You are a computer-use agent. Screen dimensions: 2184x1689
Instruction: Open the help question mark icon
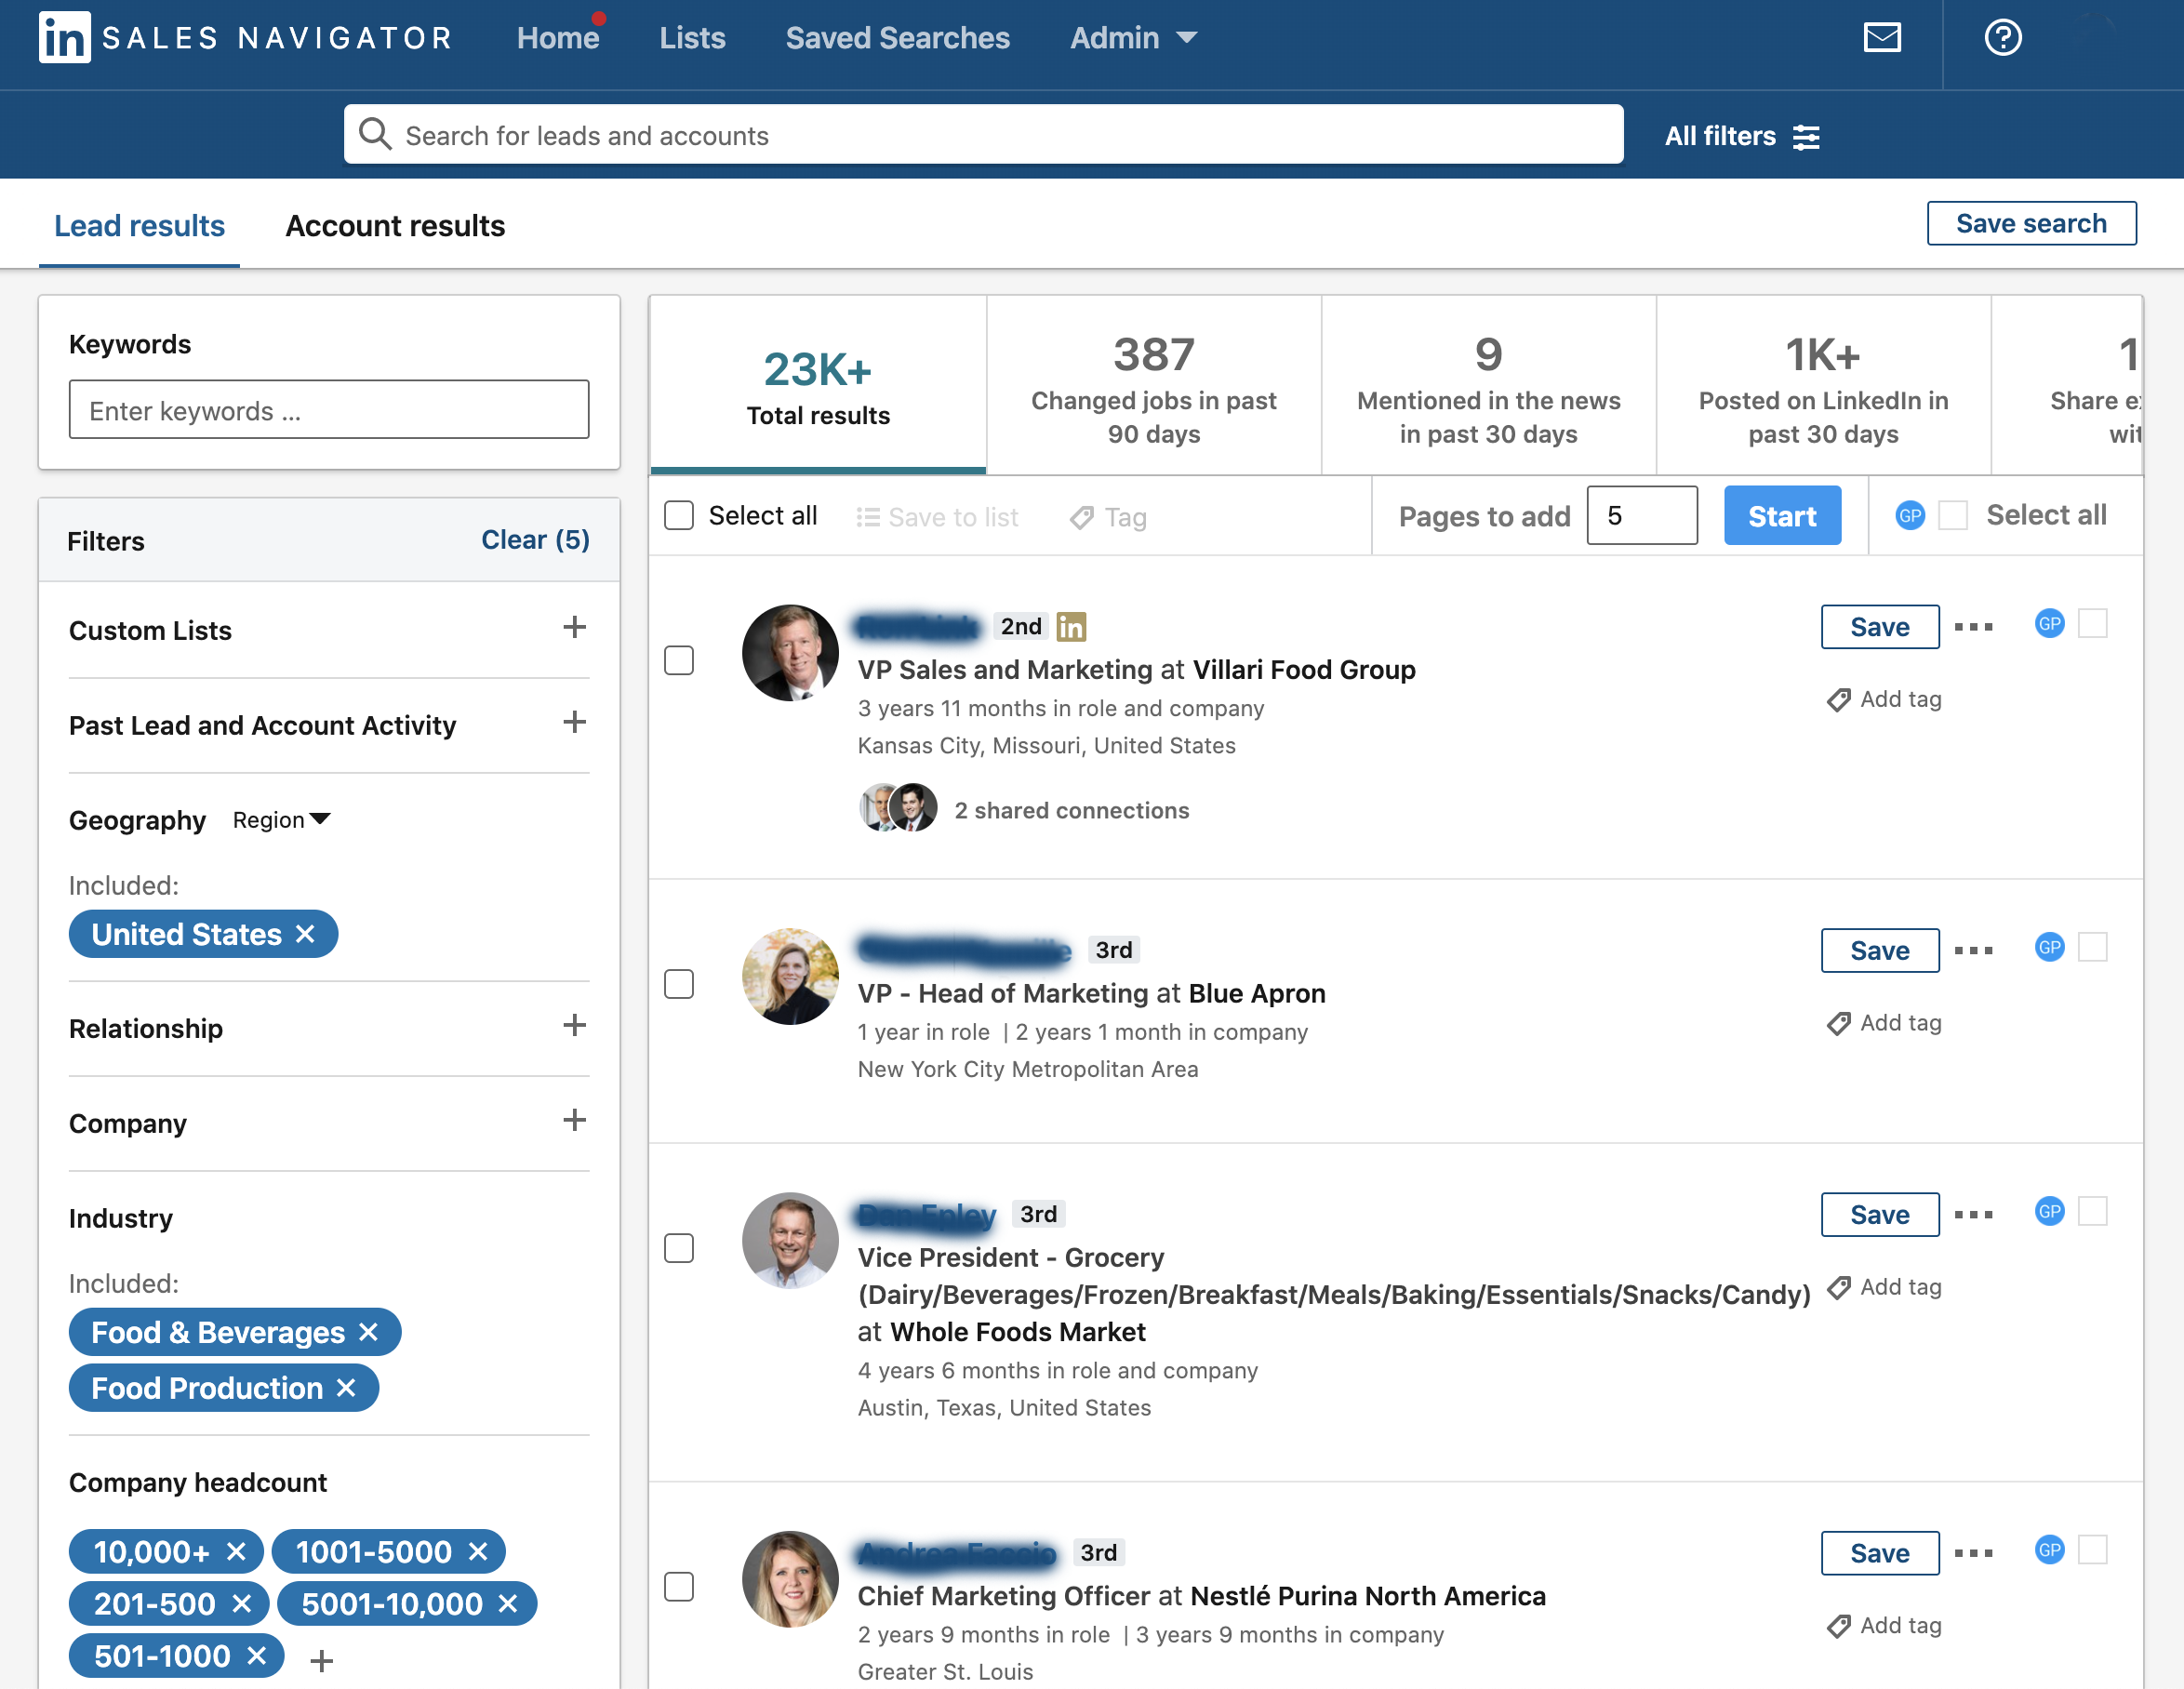(x=2003, y=38)
